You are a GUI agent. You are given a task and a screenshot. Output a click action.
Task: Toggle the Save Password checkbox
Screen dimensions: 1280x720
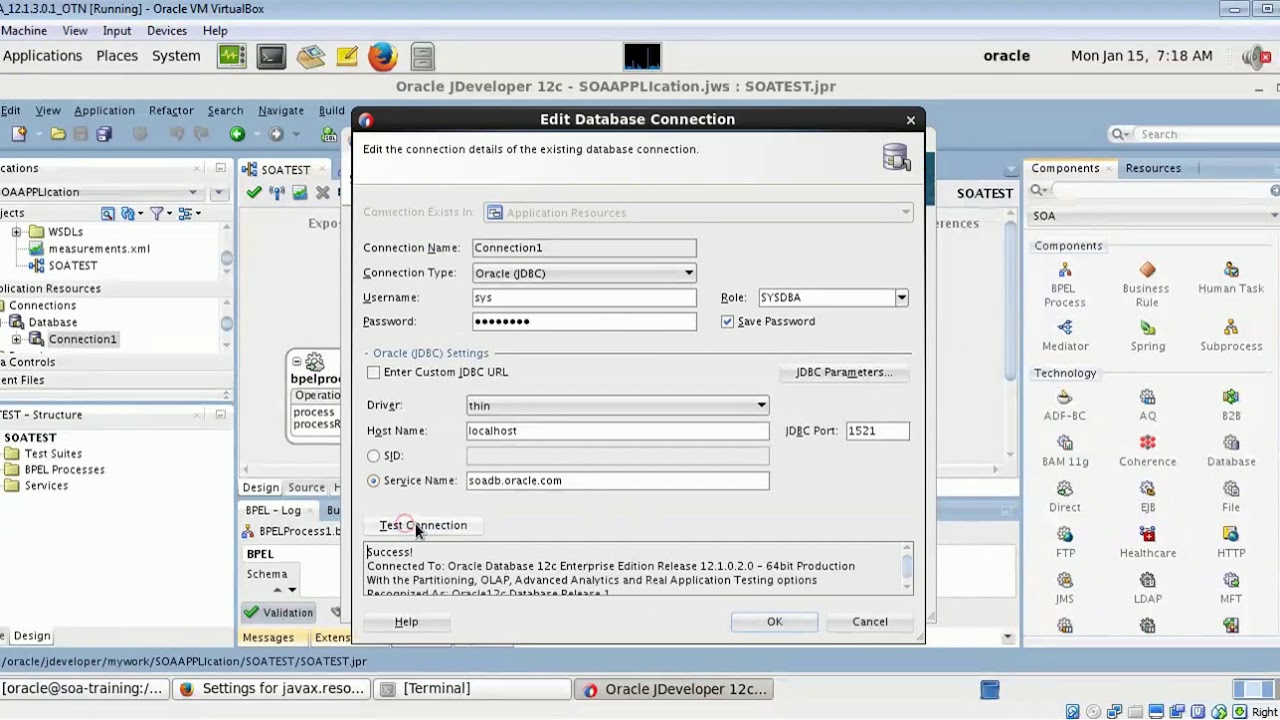point(727,321)
